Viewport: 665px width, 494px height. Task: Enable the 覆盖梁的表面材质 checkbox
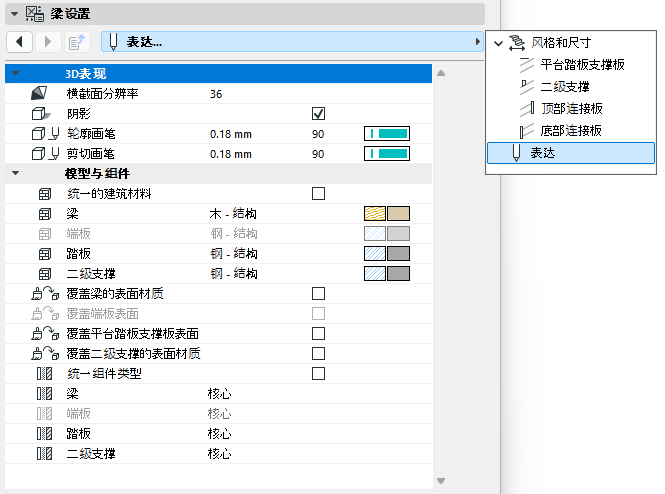[319, 293]
